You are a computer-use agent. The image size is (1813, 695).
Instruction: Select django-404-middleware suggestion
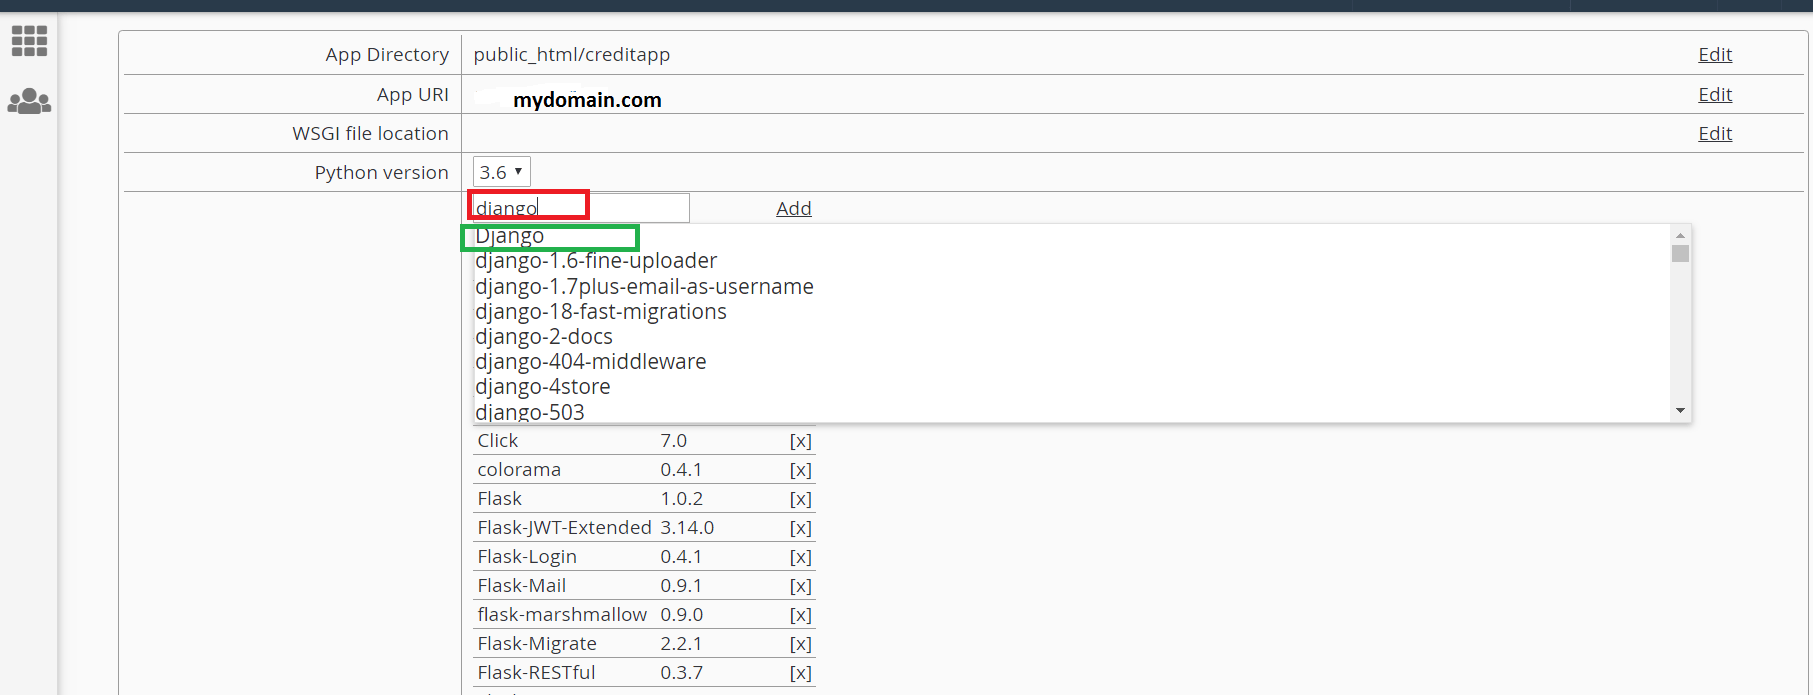591,362
